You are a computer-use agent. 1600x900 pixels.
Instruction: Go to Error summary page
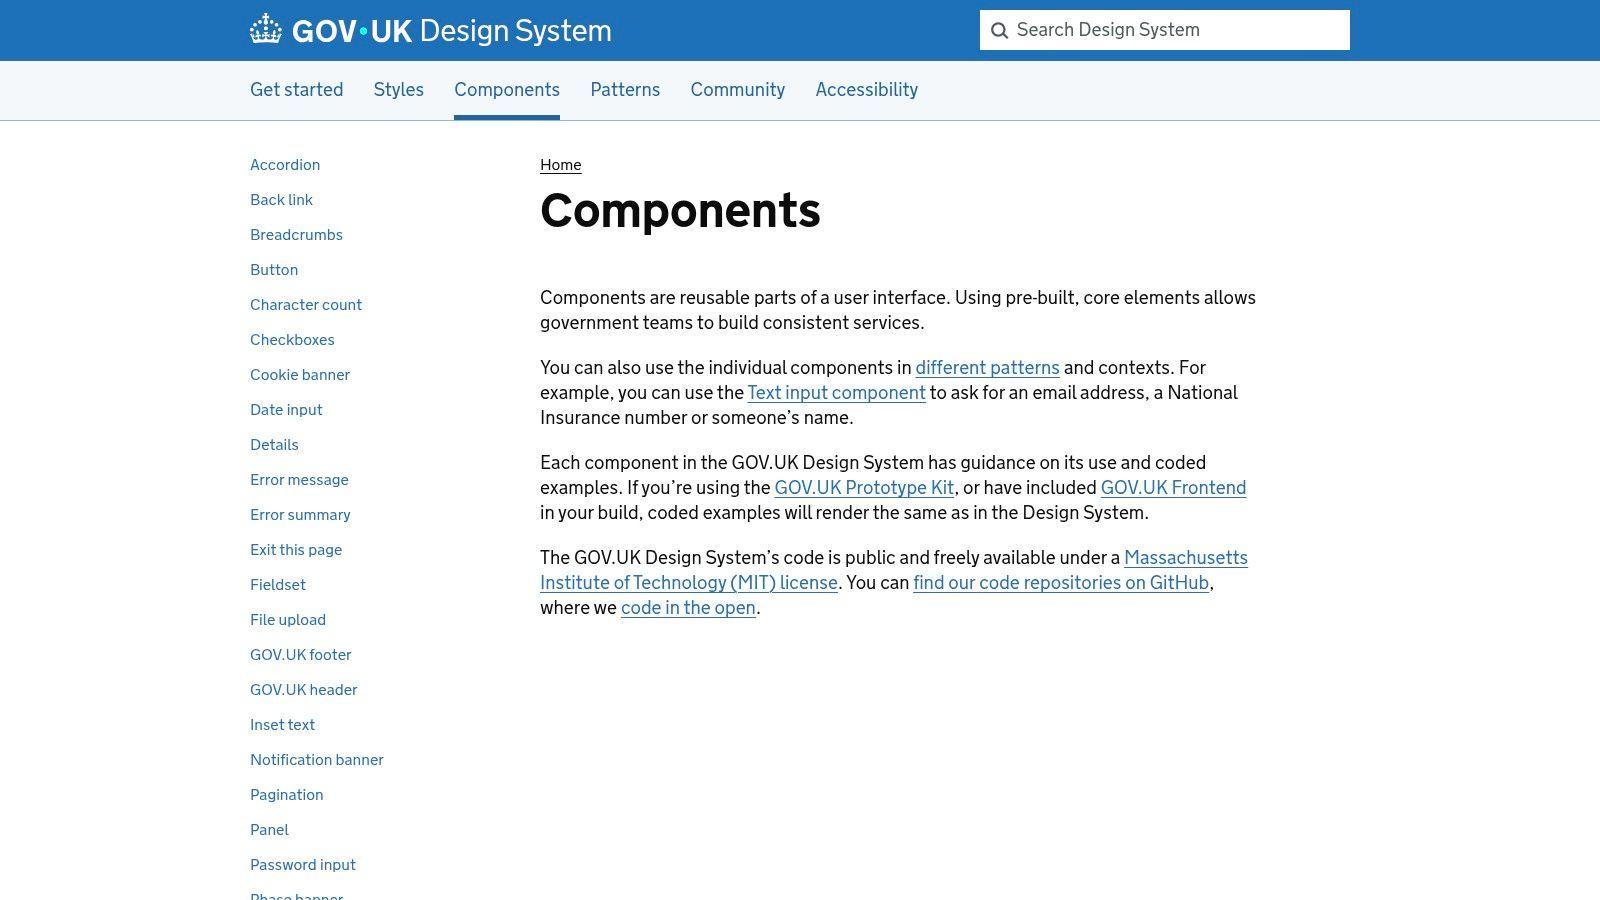pos(300,515)
